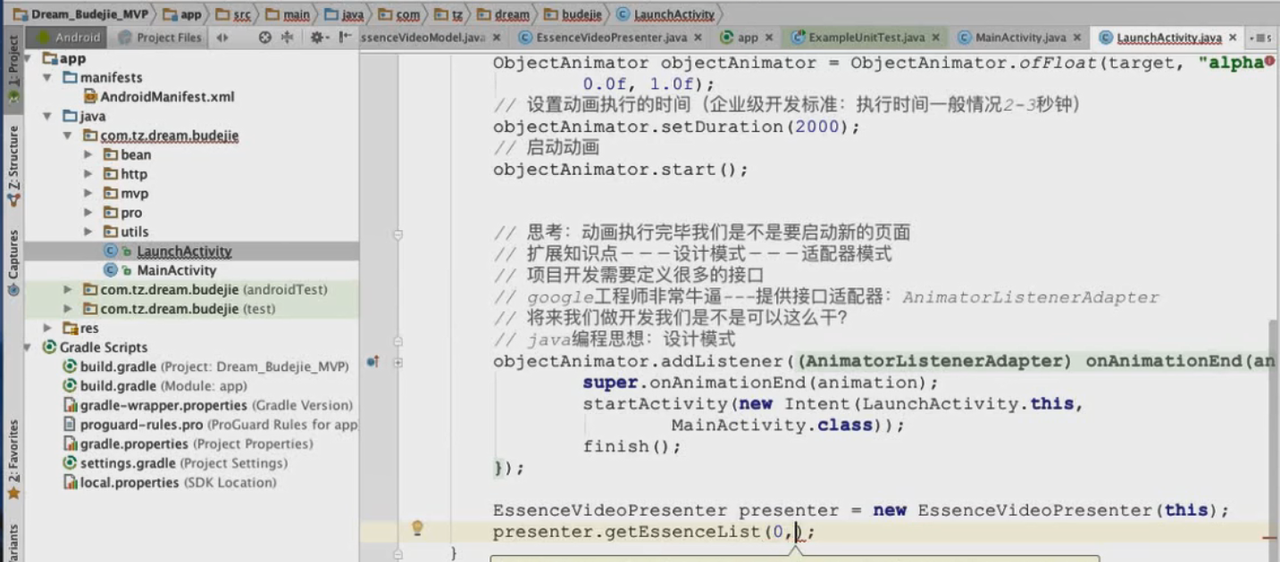Image resolution: width=1280 pixels, height=562 pixels.
Task: Click the lightbulb intention icon in gutter
Action: pyautogui.click(x=418, y=528)
